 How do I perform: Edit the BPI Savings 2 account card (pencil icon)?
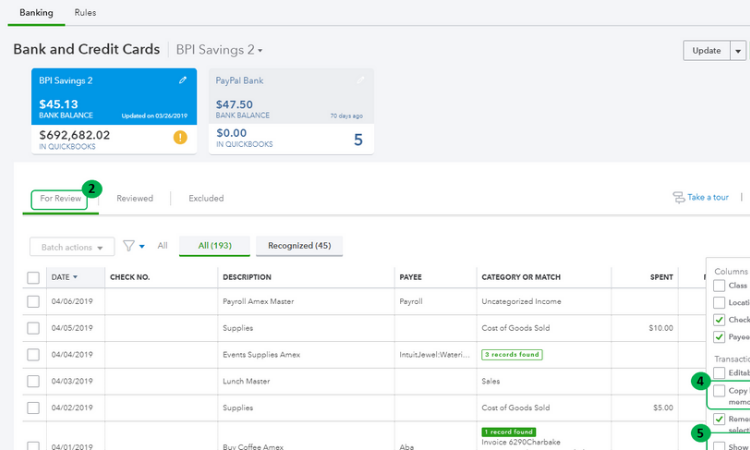[x=183, y=80]
